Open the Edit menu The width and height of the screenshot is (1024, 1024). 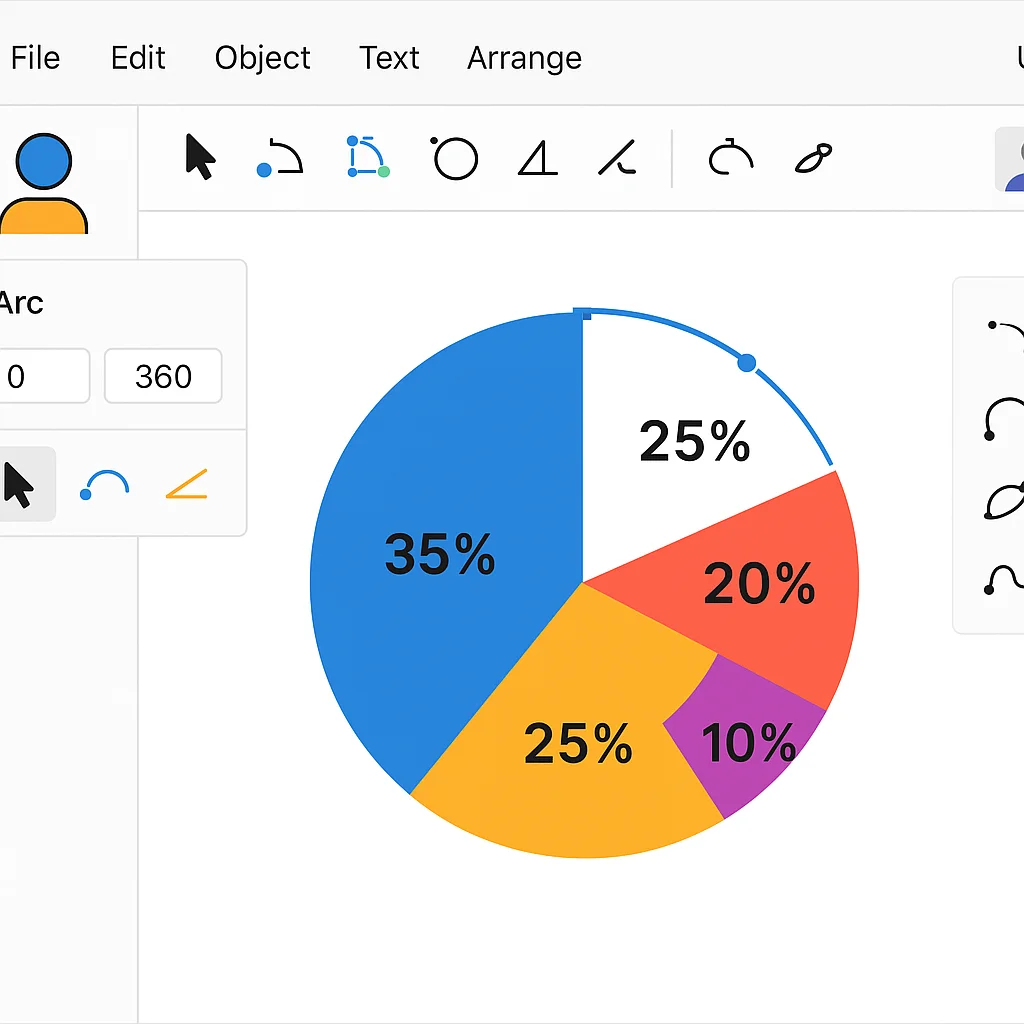pos(137,58)
